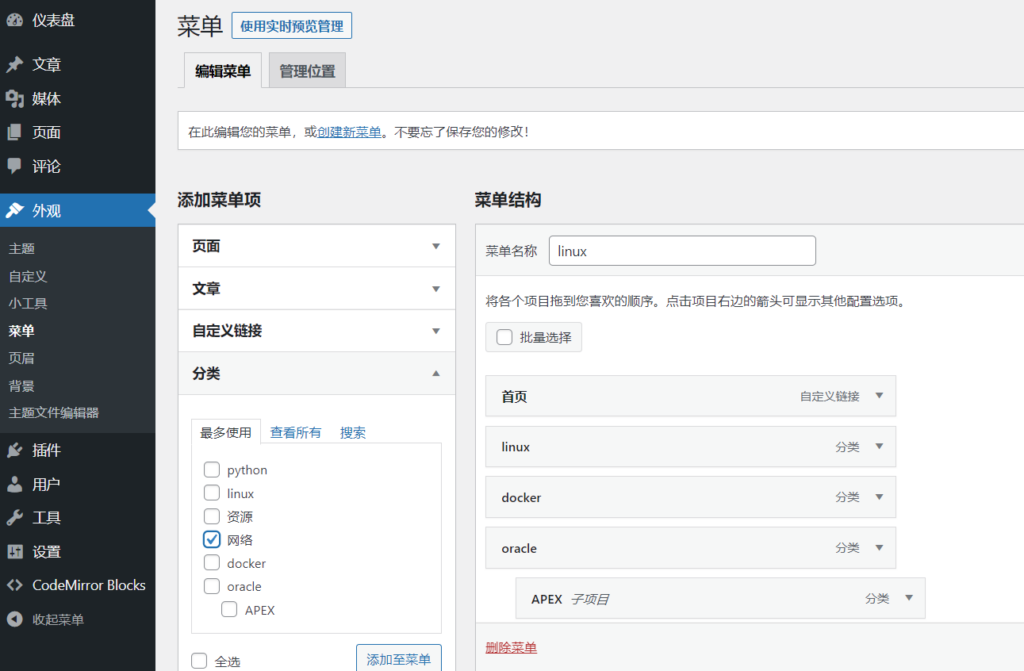Uncheck the 网络 category checkbox

(212, 540)
